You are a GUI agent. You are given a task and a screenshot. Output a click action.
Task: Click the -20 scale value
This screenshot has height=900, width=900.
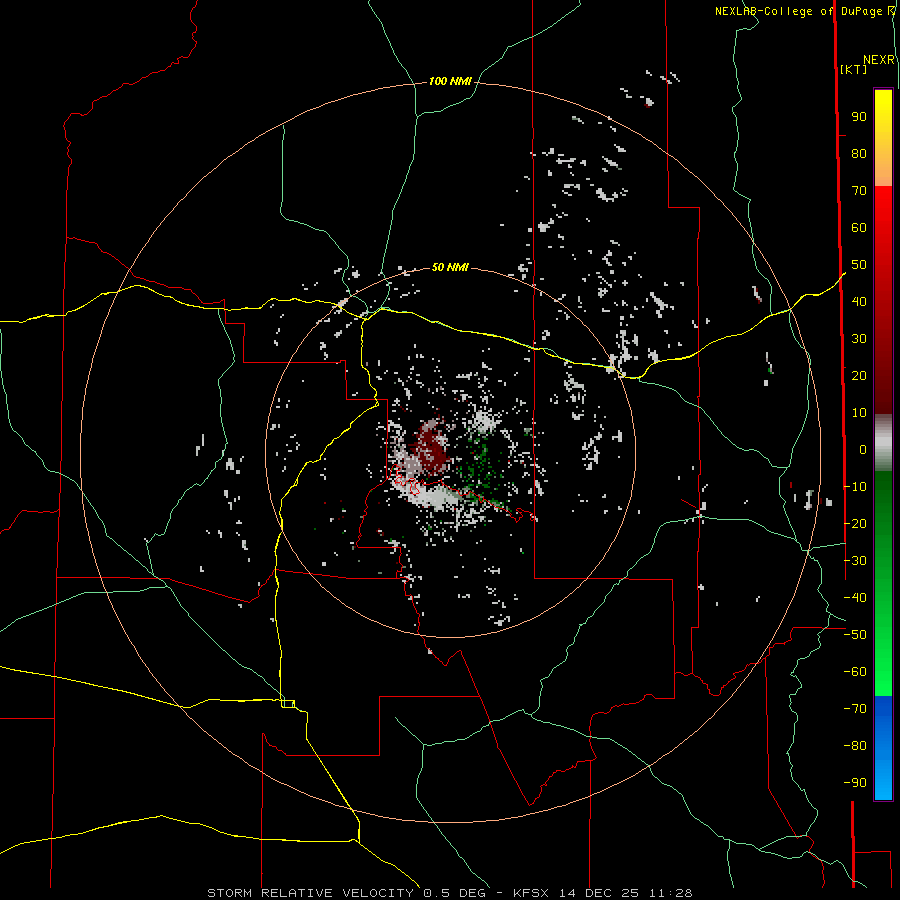tap(855, 523)
